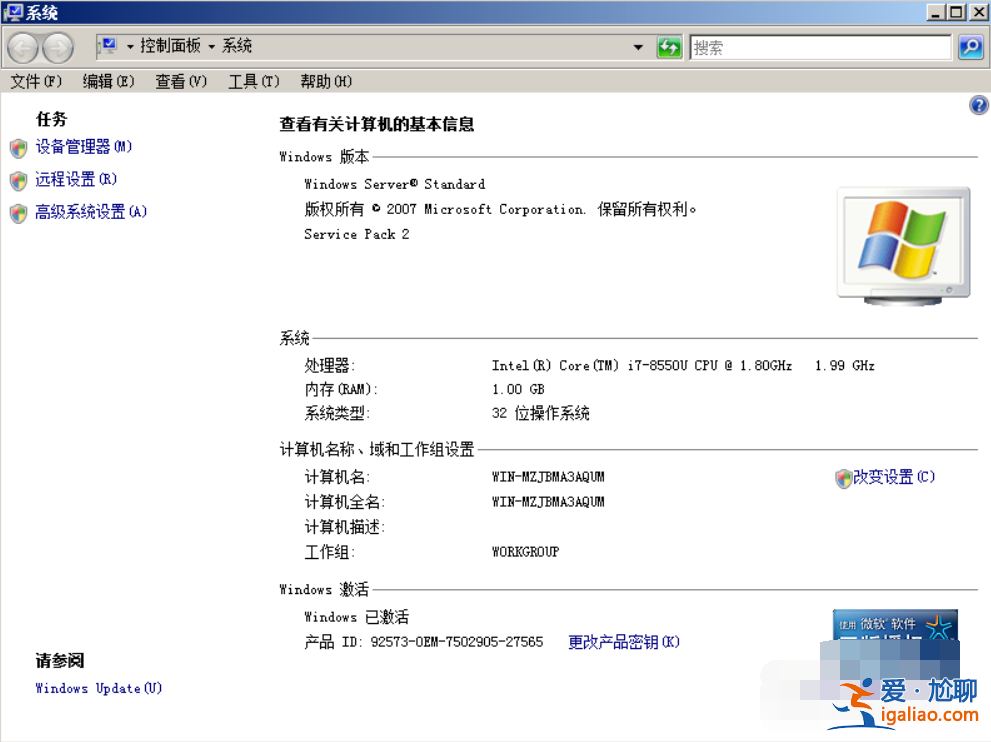Screen dimensions: 991x742
Task: Open 设备管理器 from the task pane
Action: [83, 148]
